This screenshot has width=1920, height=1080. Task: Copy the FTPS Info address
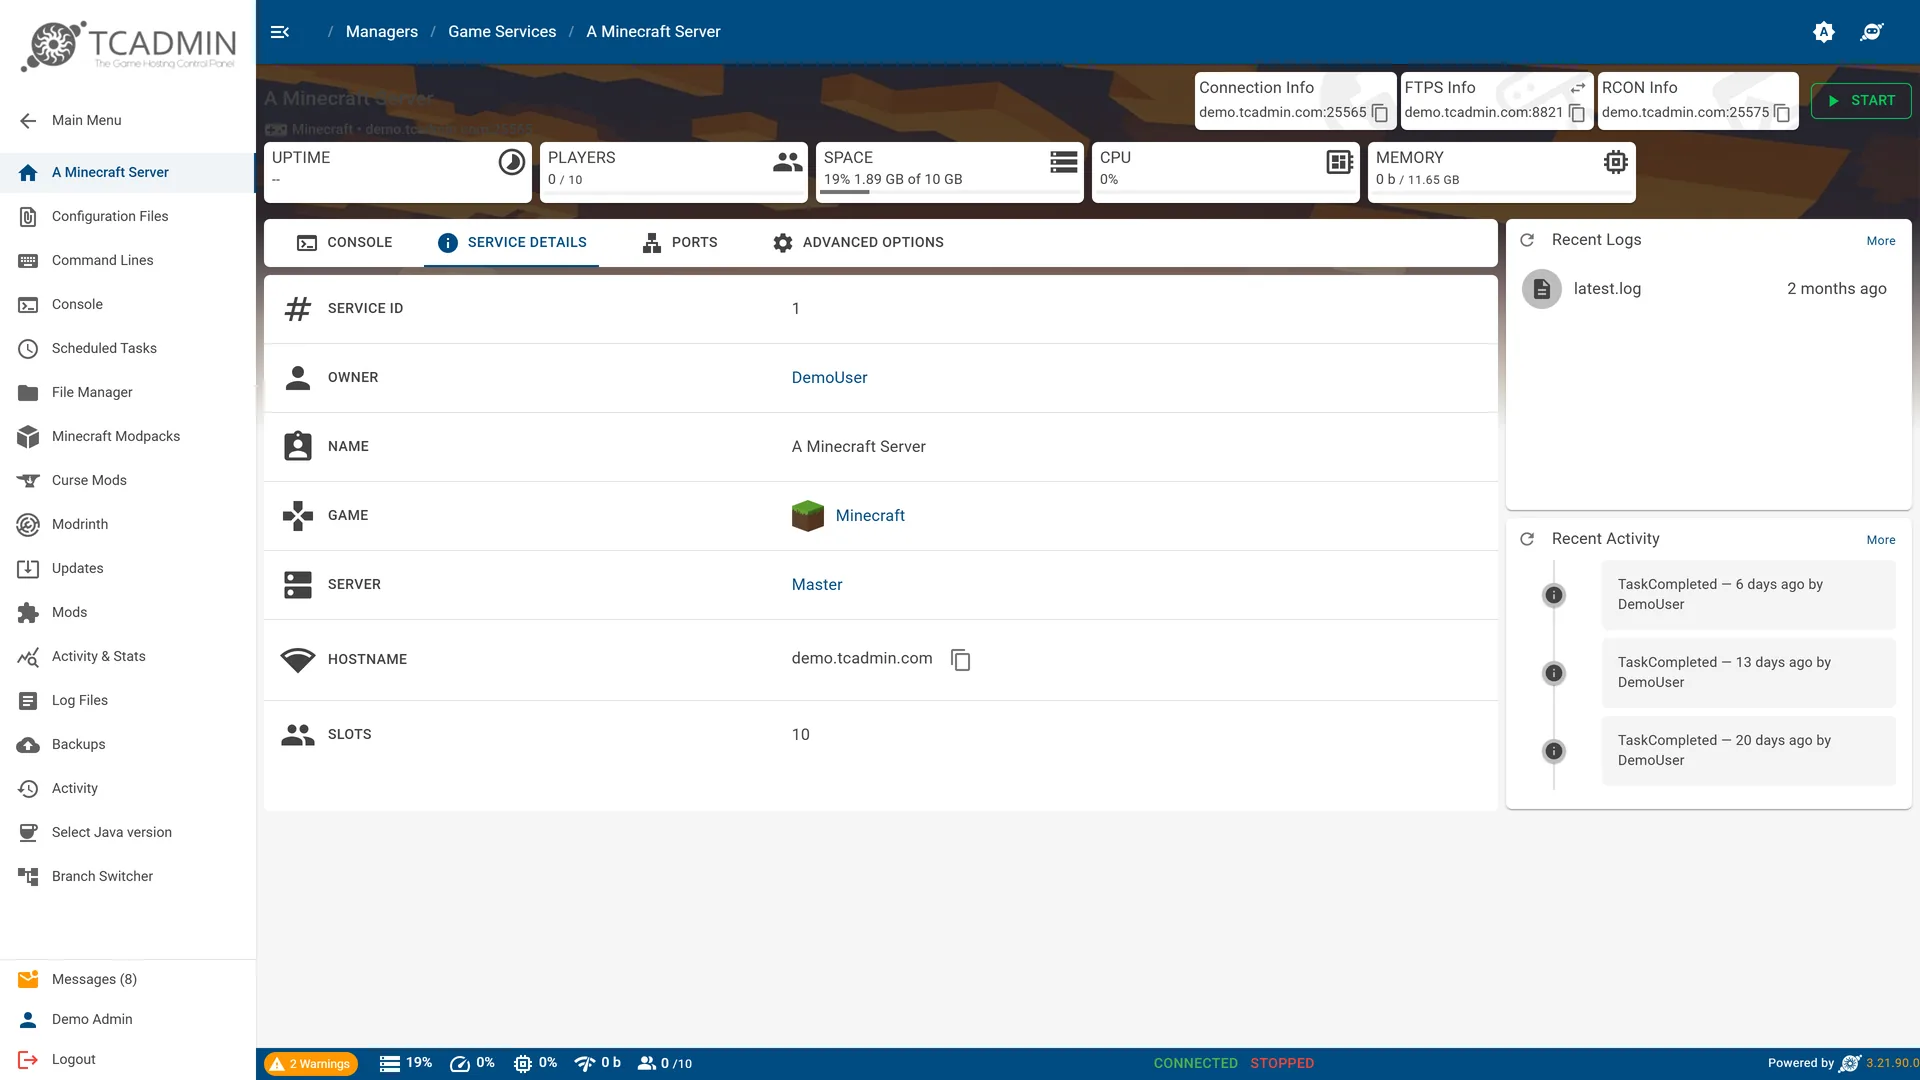click(1577, 113)
